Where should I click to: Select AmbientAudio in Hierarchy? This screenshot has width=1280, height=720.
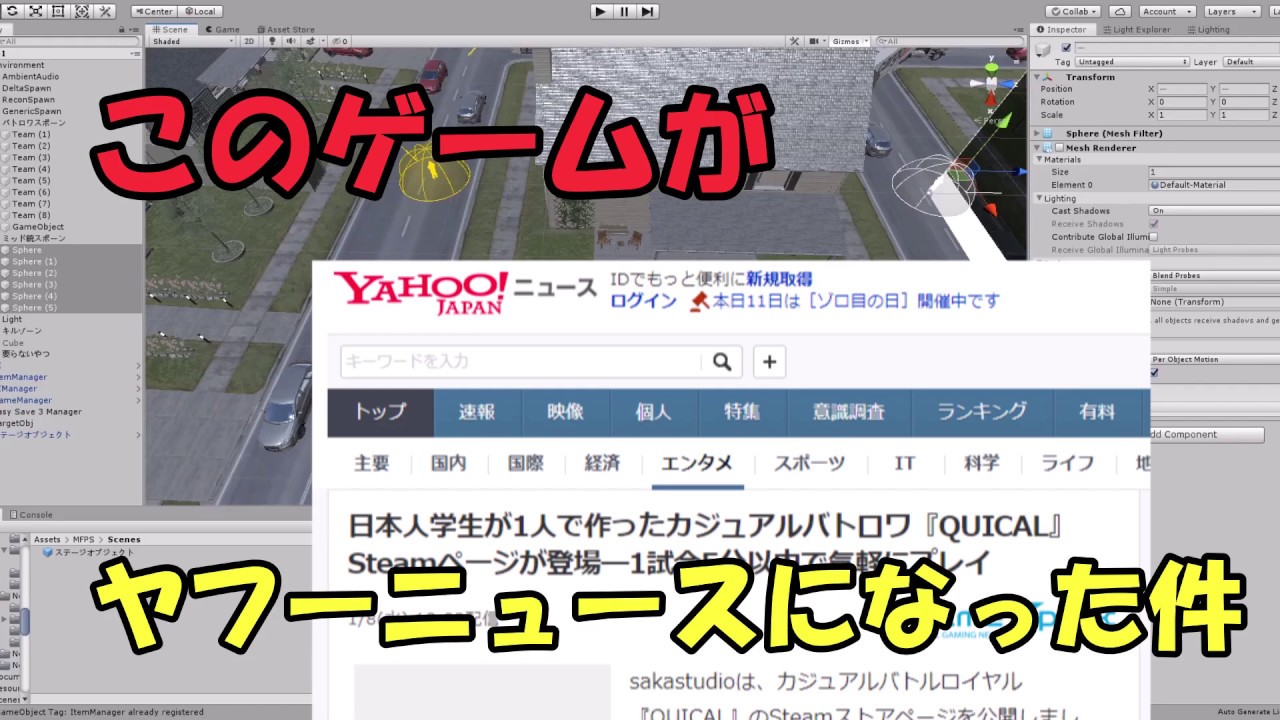pyautogui.click(x=30, y=77)
